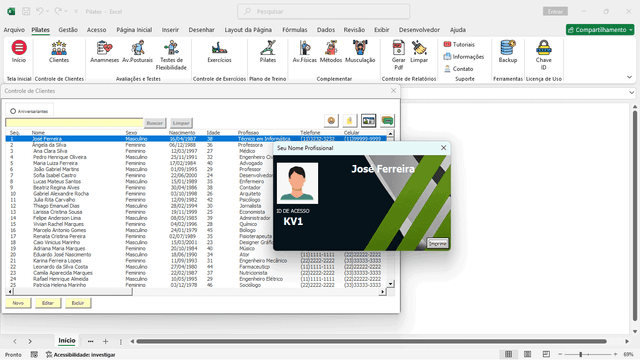Click the Gerar Pdf report icon

pos(398,55)
